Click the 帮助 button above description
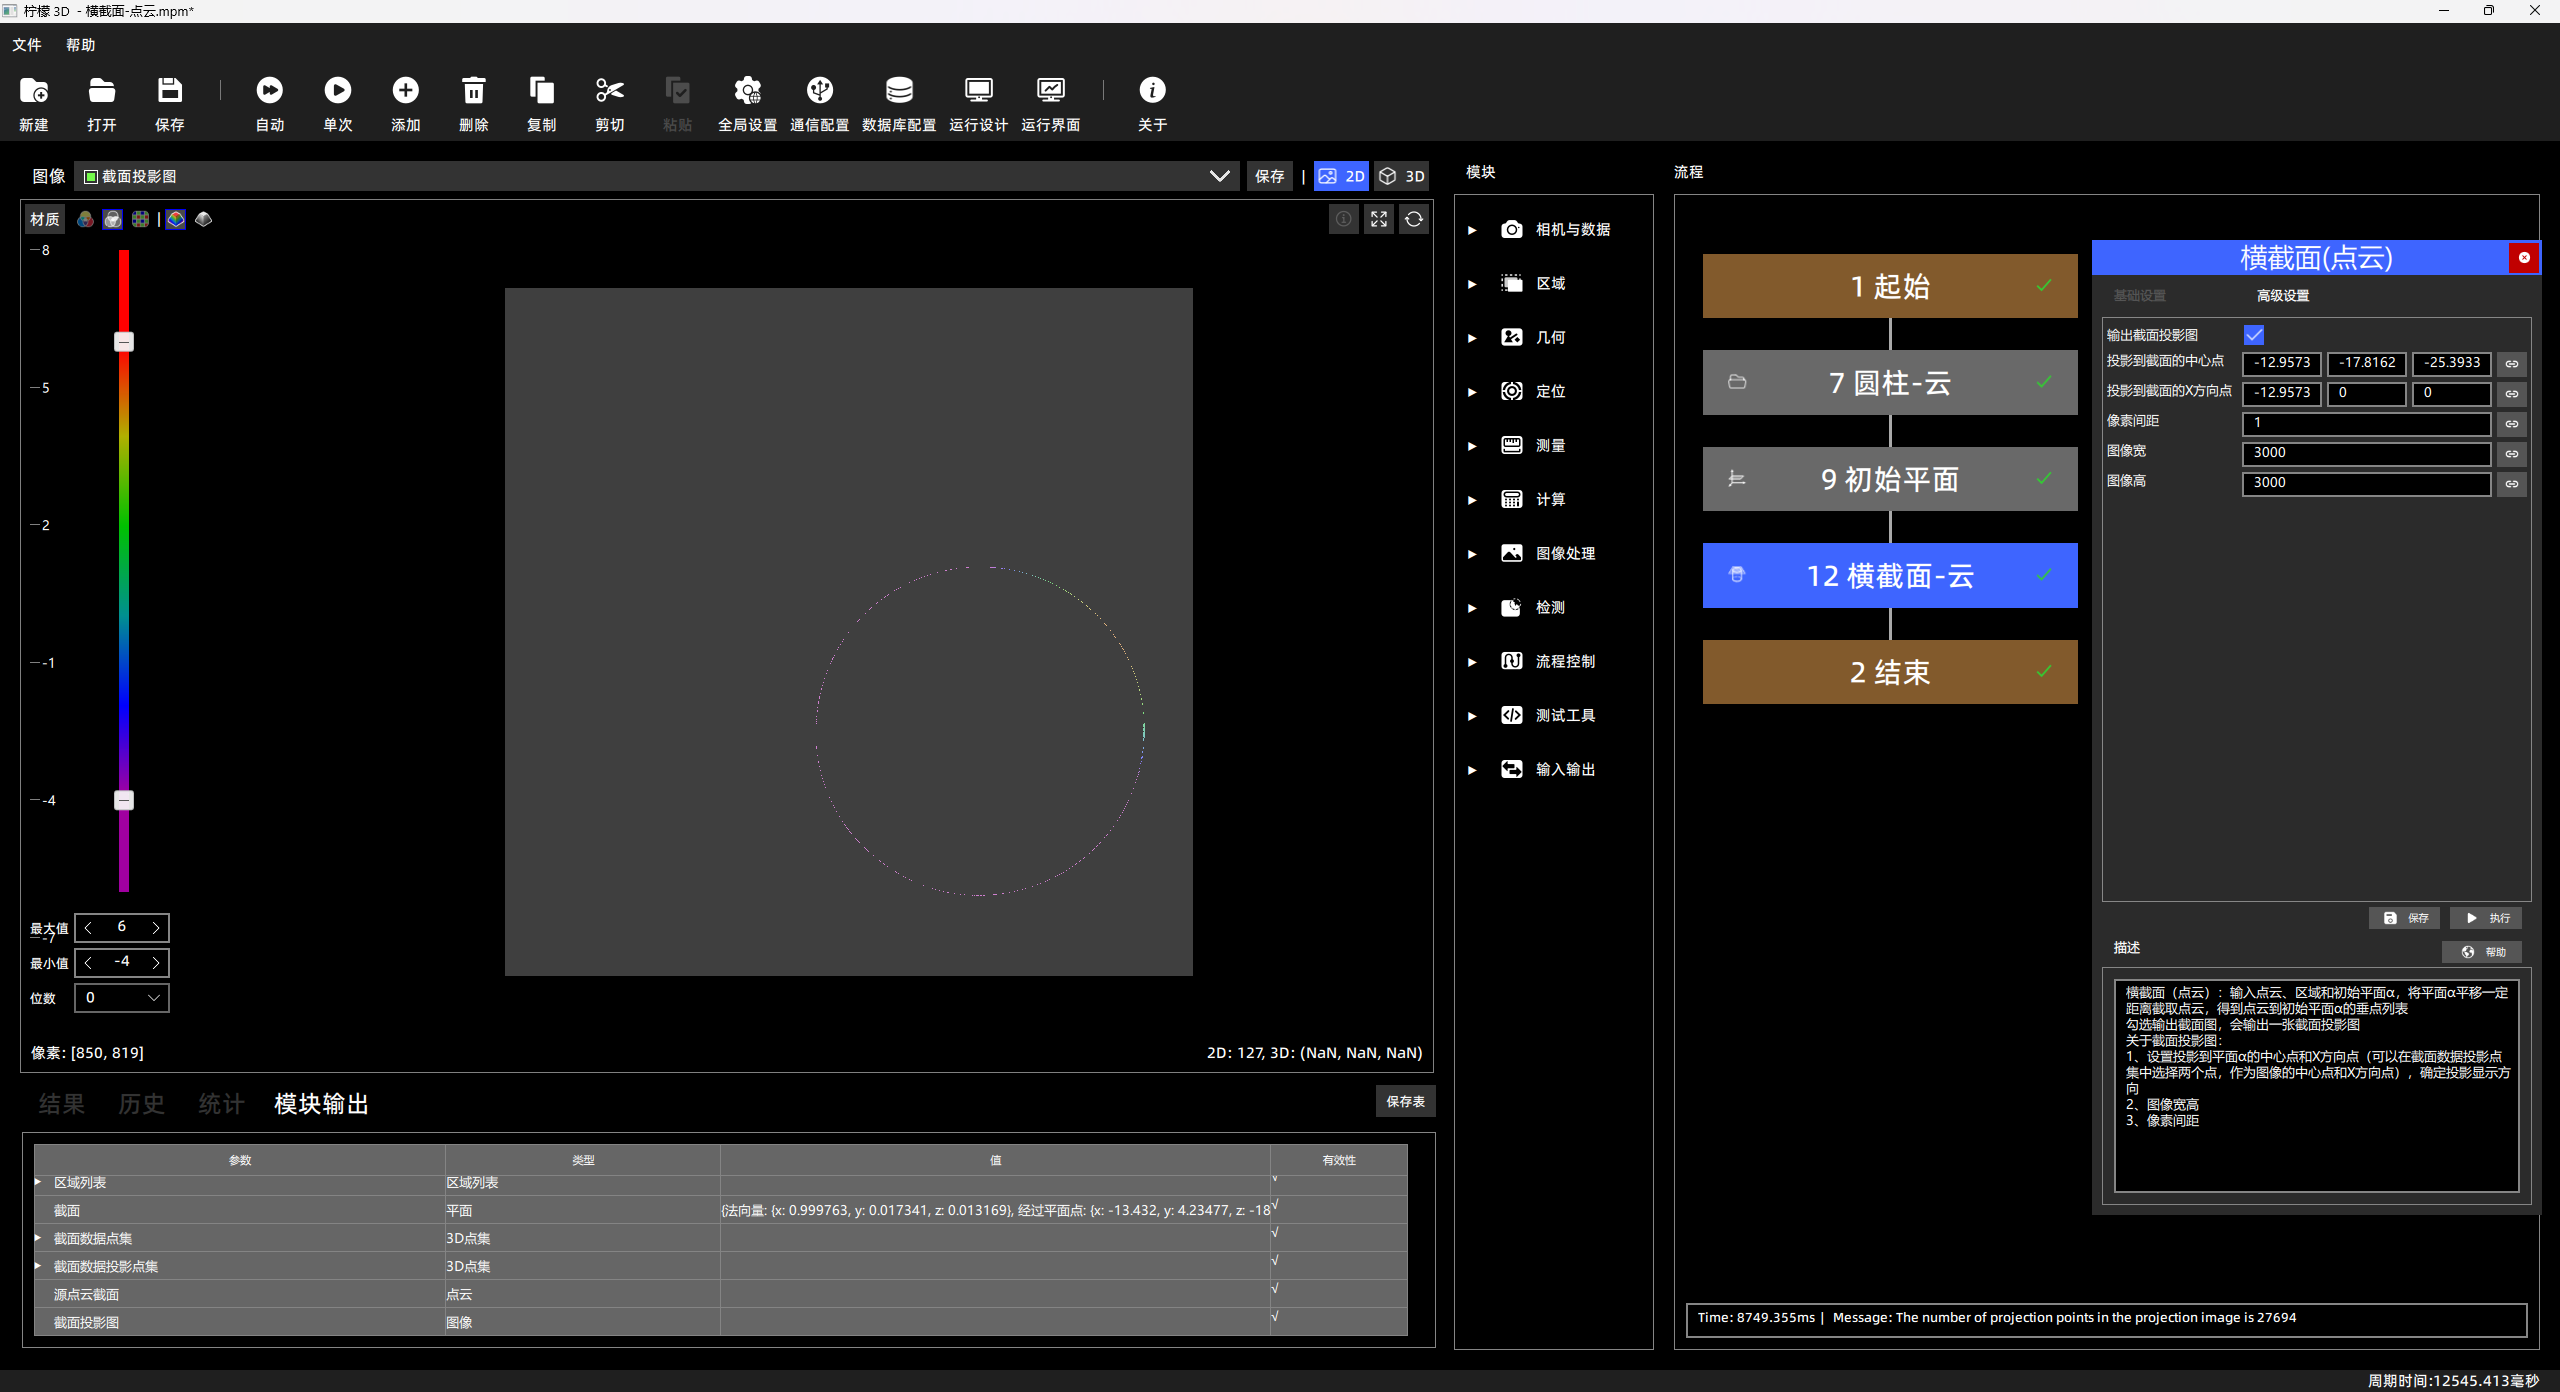 click(2482, 952)
